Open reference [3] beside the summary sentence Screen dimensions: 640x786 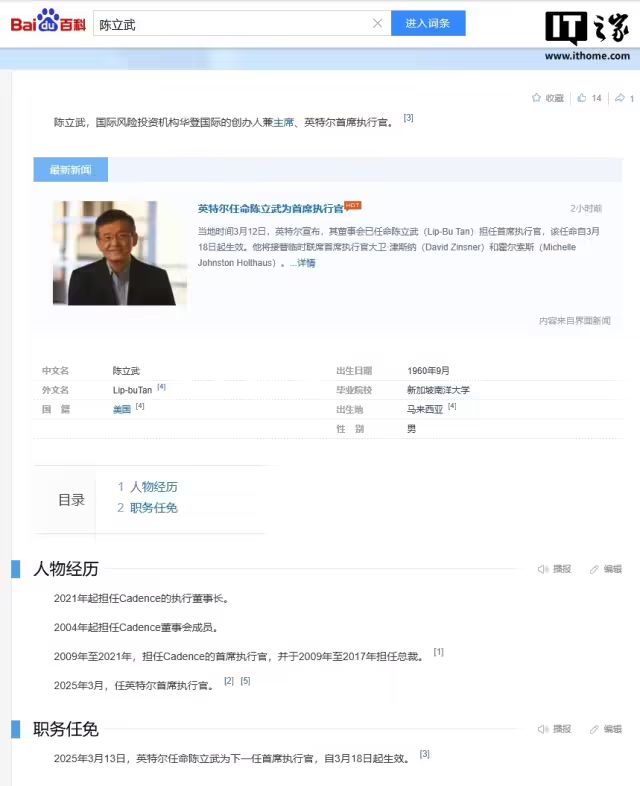tap(408, 118)
